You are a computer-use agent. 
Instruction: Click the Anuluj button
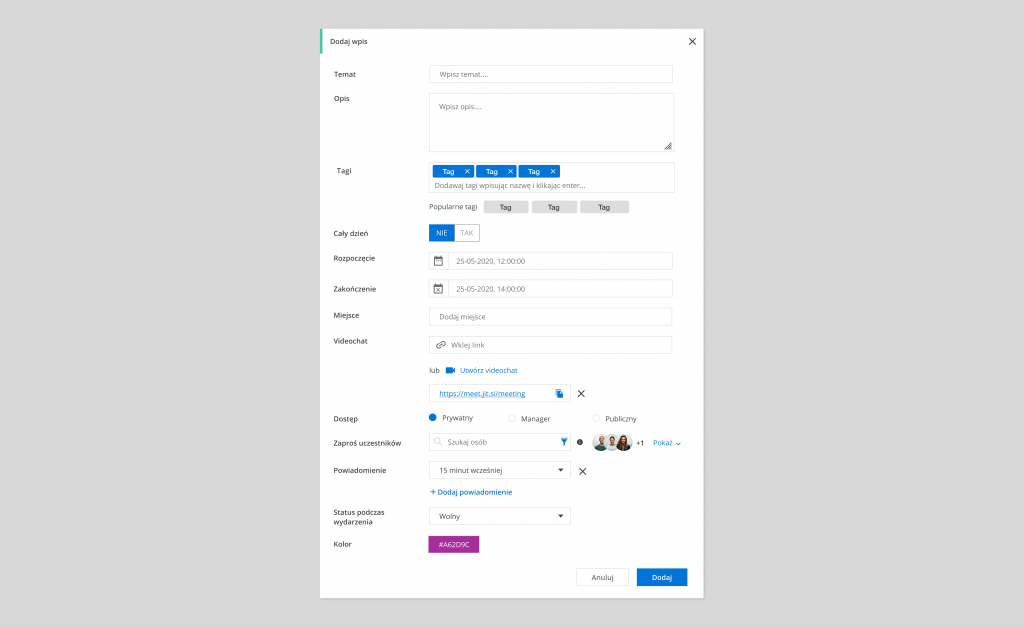click(x=602, y=577)
